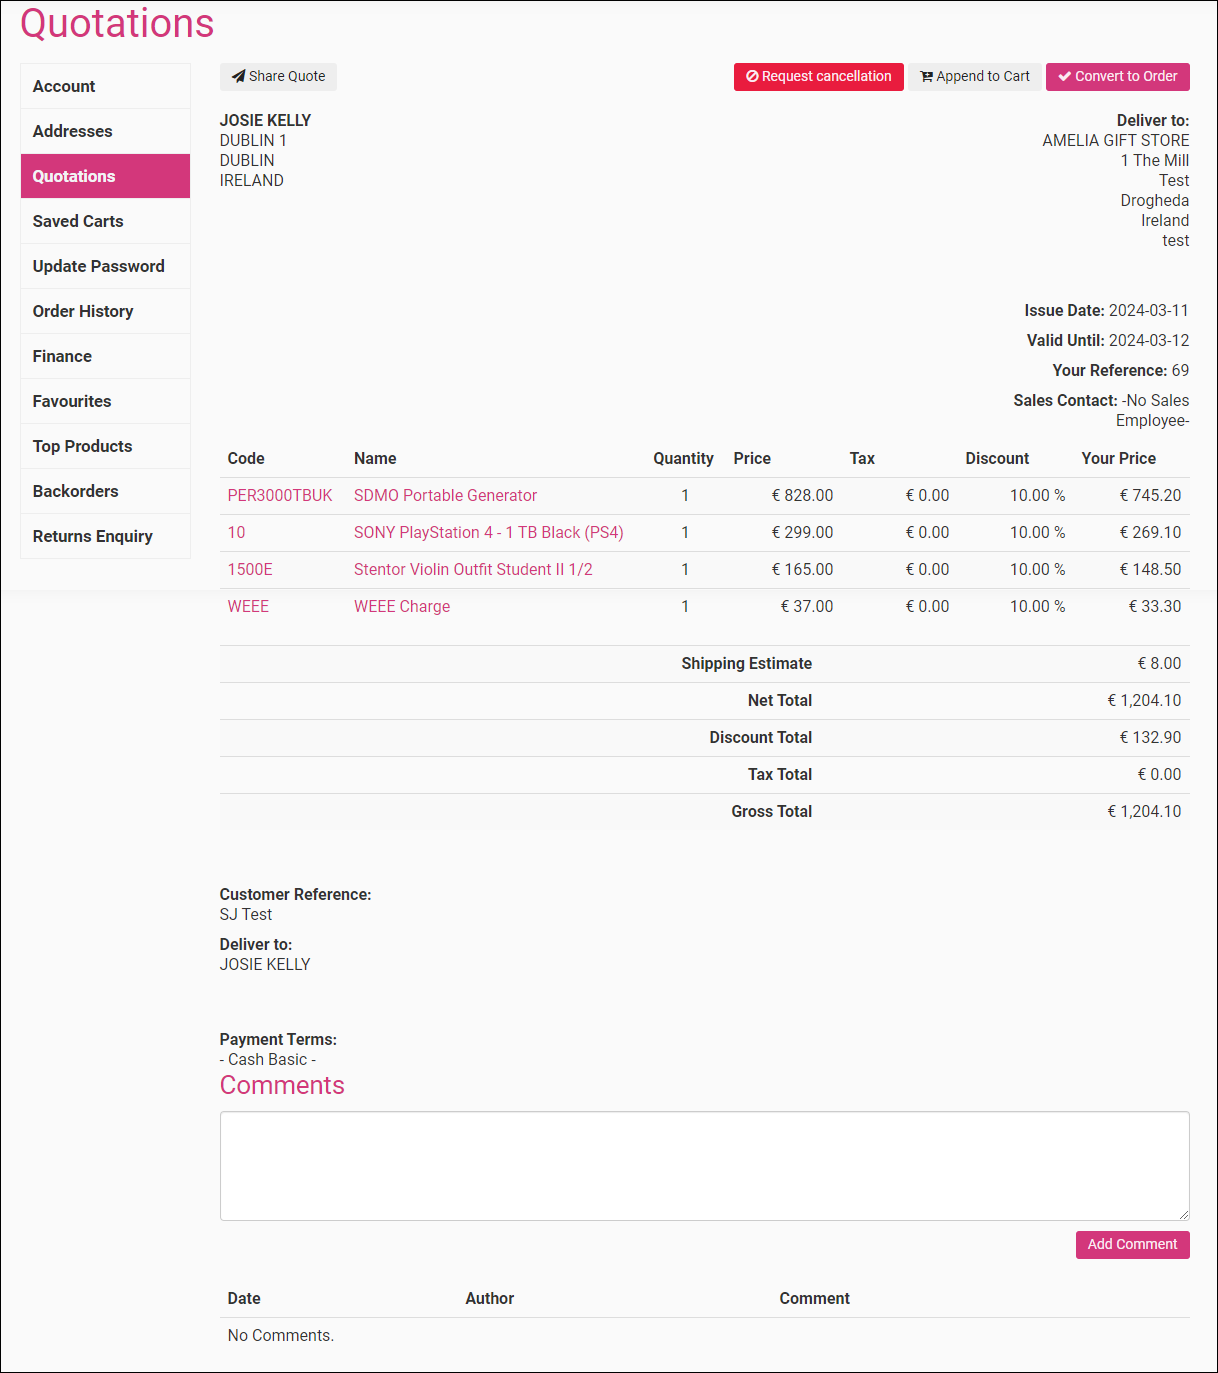Select Saved Carts from the sidebar
This screenshot has width=1218, height=1373.
coord(78,222)
